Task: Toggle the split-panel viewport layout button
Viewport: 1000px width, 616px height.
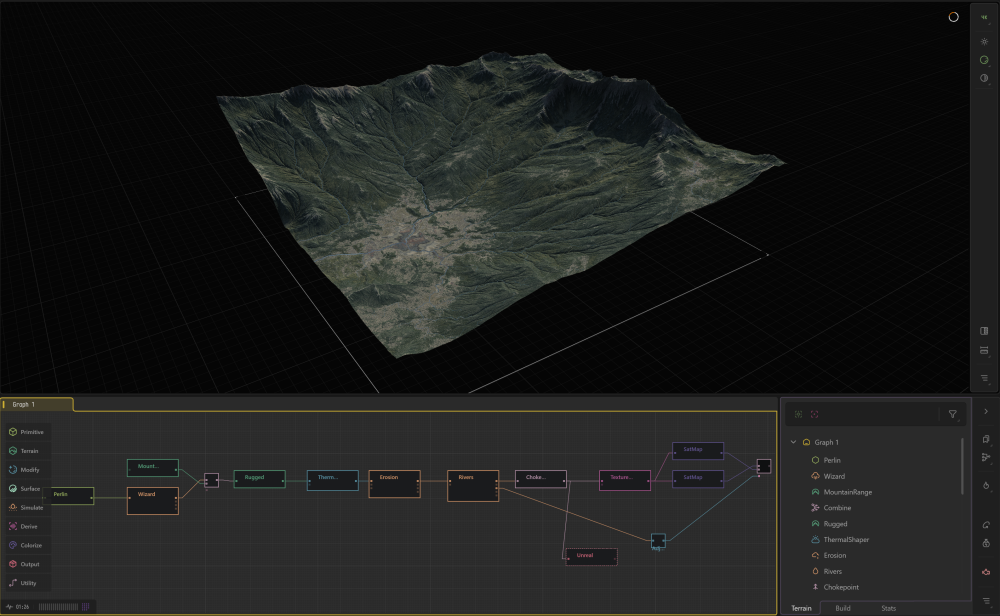Action: pyautogui.click(x=984, y=331)
